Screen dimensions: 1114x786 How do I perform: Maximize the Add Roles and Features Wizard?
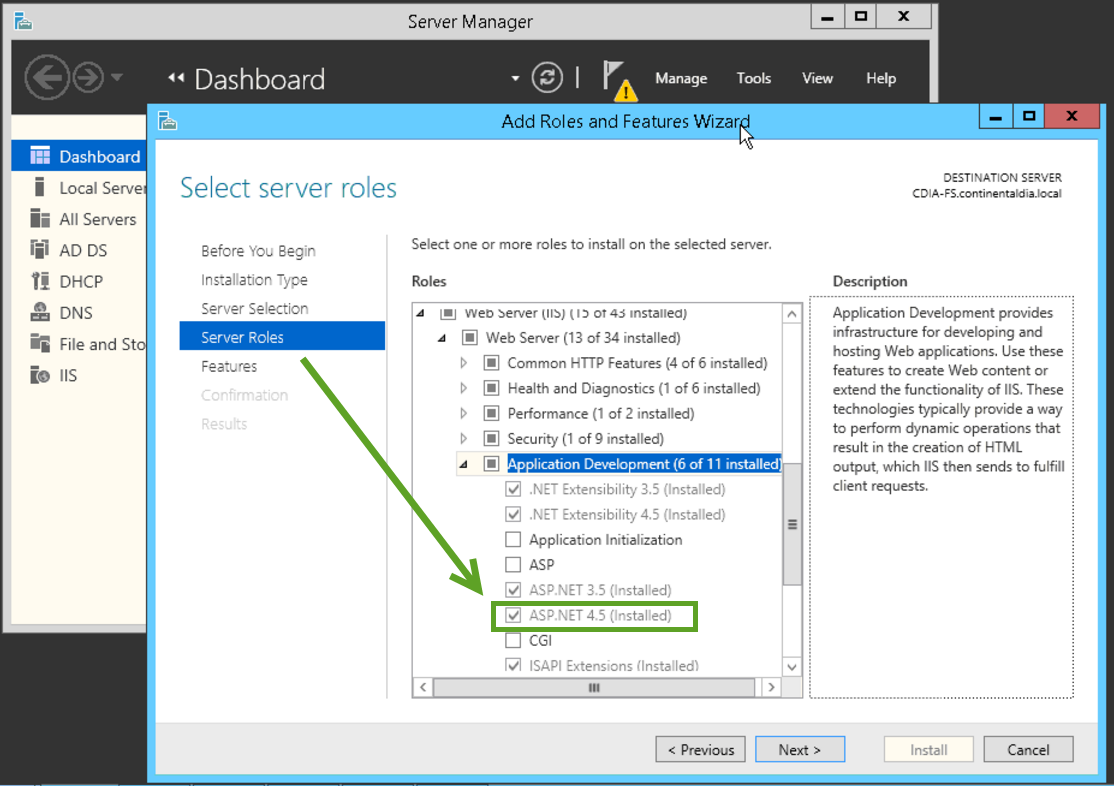[1029, 116]
